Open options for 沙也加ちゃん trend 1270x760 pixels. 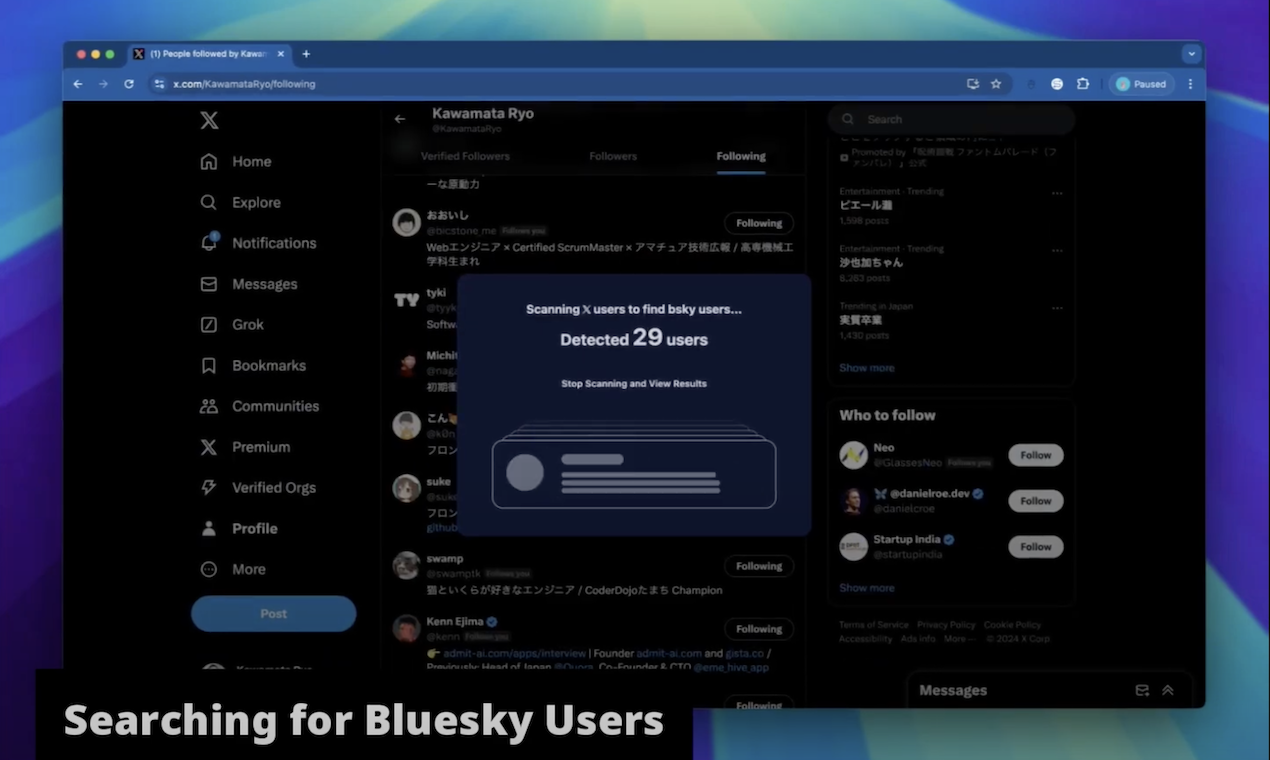click(x=1057, y=251)
